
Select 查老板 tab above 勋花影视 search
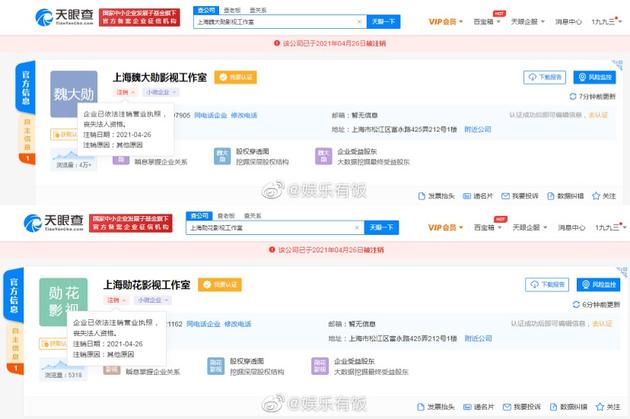(x=226, y=216)
